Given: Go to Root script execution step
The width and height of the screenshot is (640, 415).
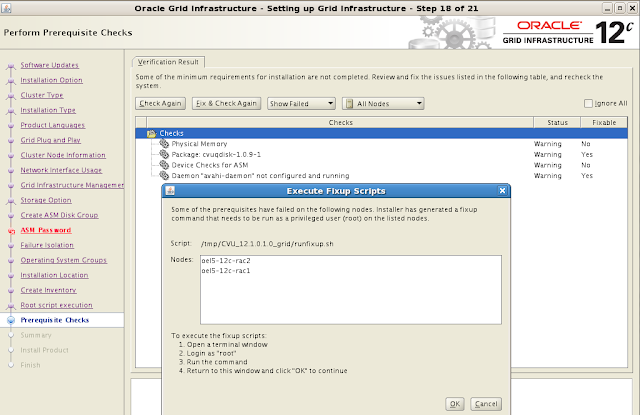Looking at the screenshot, I should [x=56, y=305].
